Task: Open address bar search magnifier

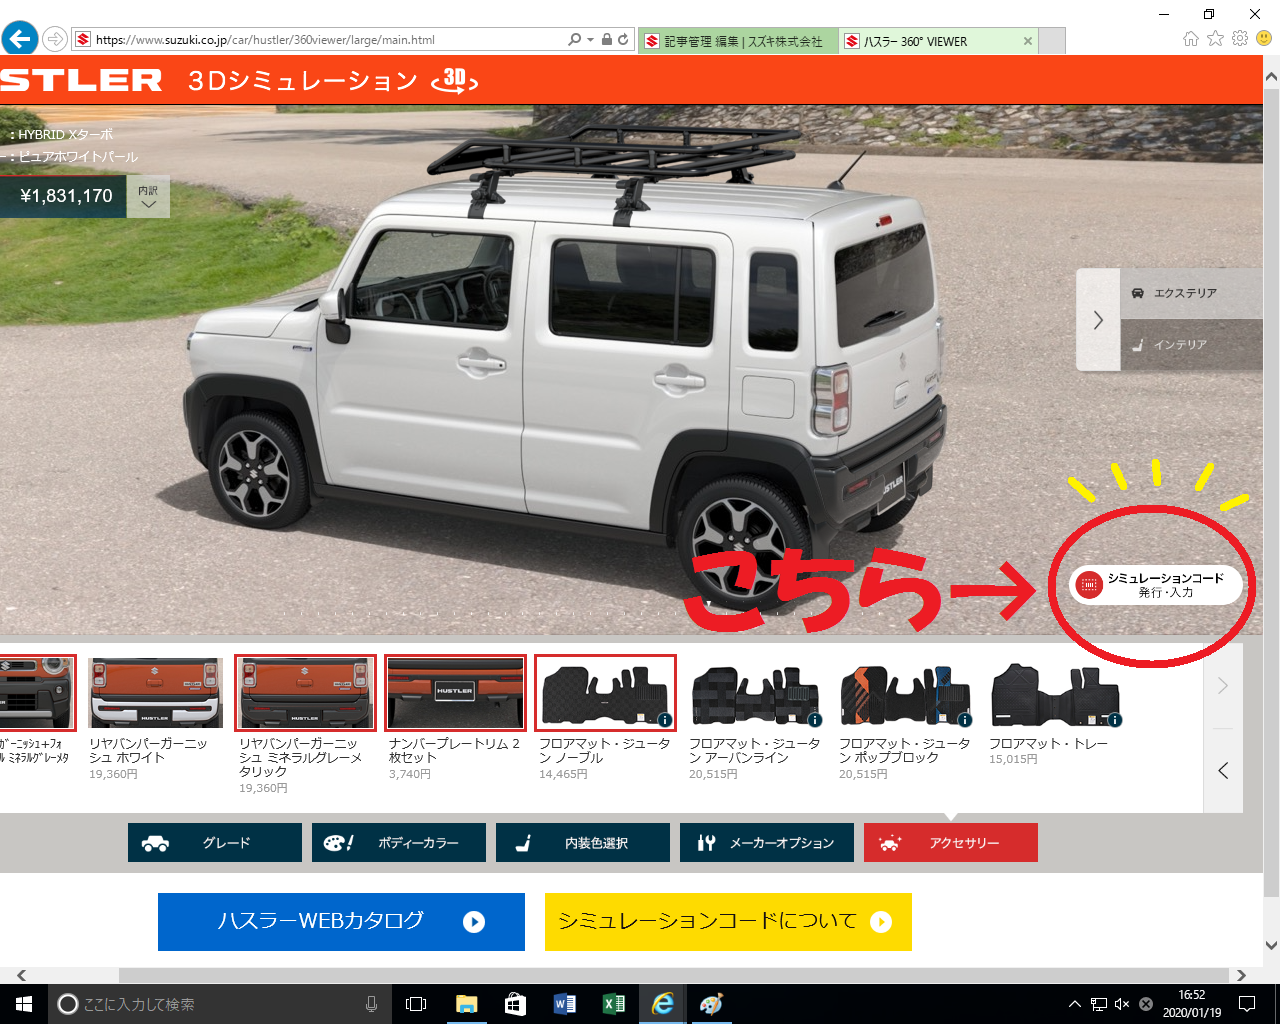Action: coord(574,40)
